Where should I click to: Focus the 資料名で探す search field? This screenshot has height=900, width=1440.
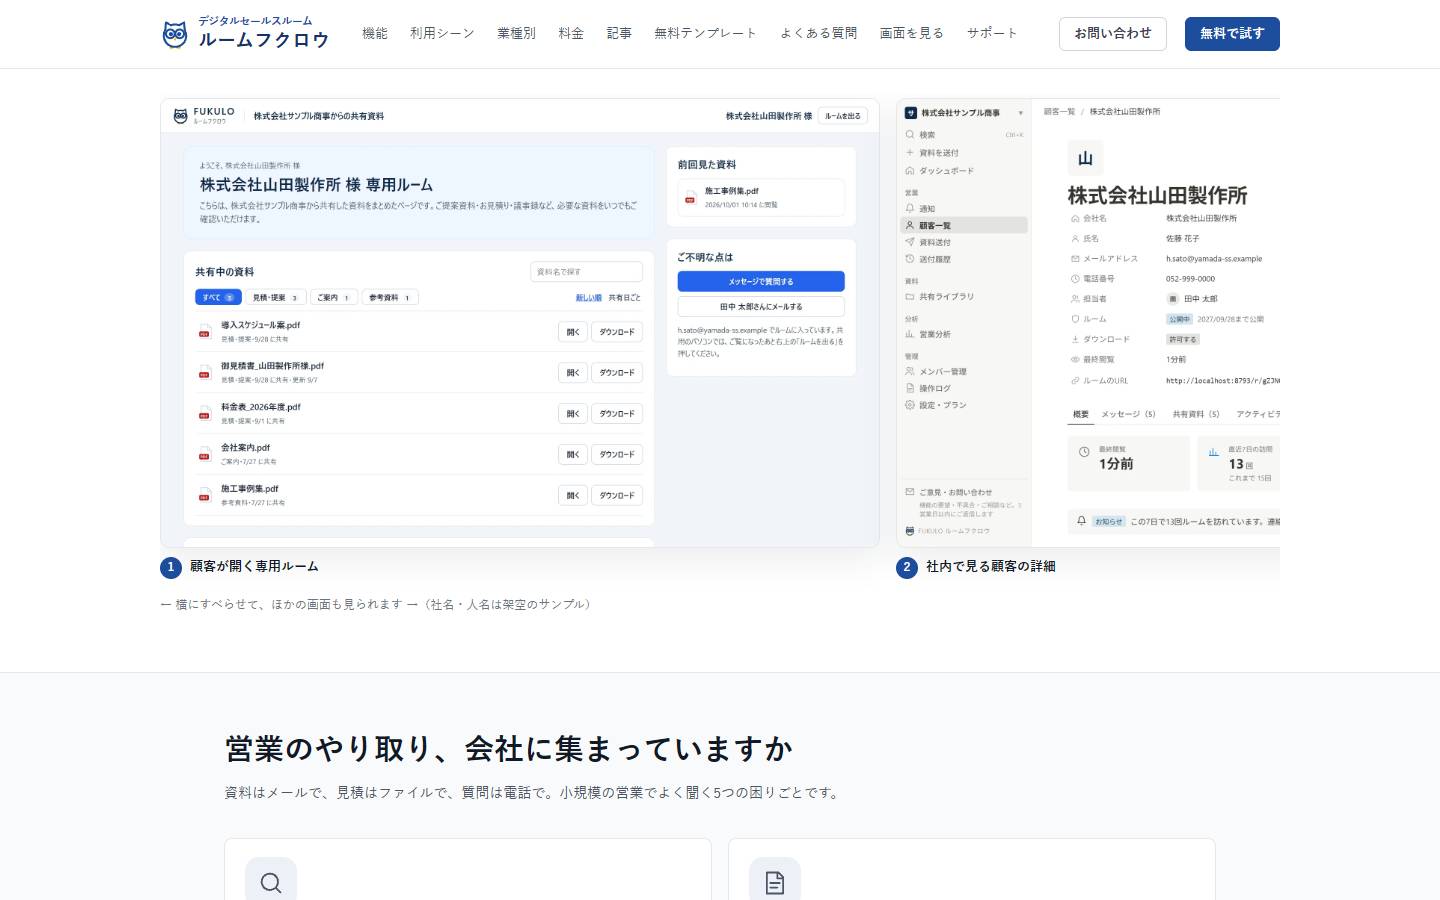click(587, 272)
